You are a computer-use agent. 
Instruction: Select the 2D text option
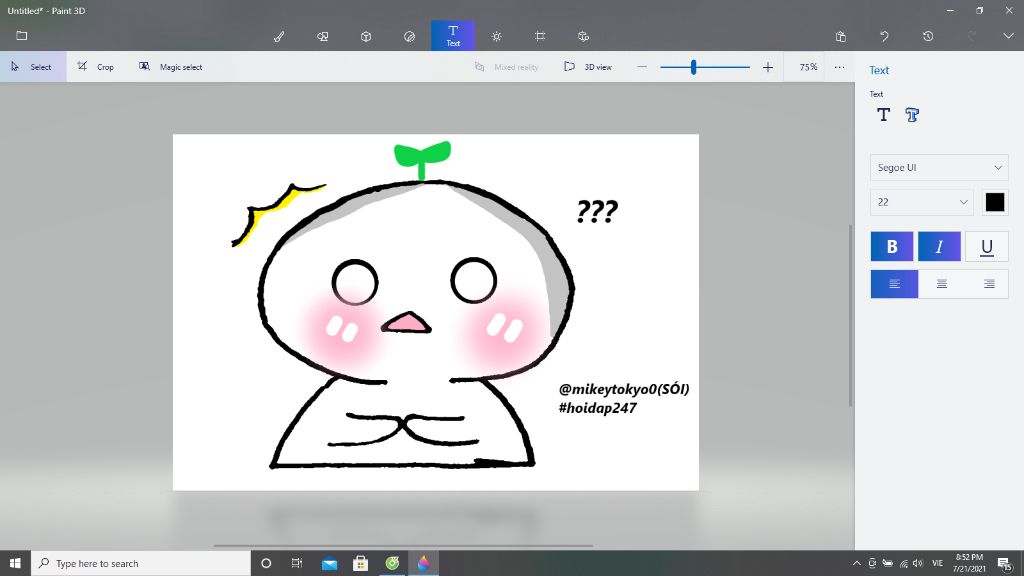click(x=884, y=115)
